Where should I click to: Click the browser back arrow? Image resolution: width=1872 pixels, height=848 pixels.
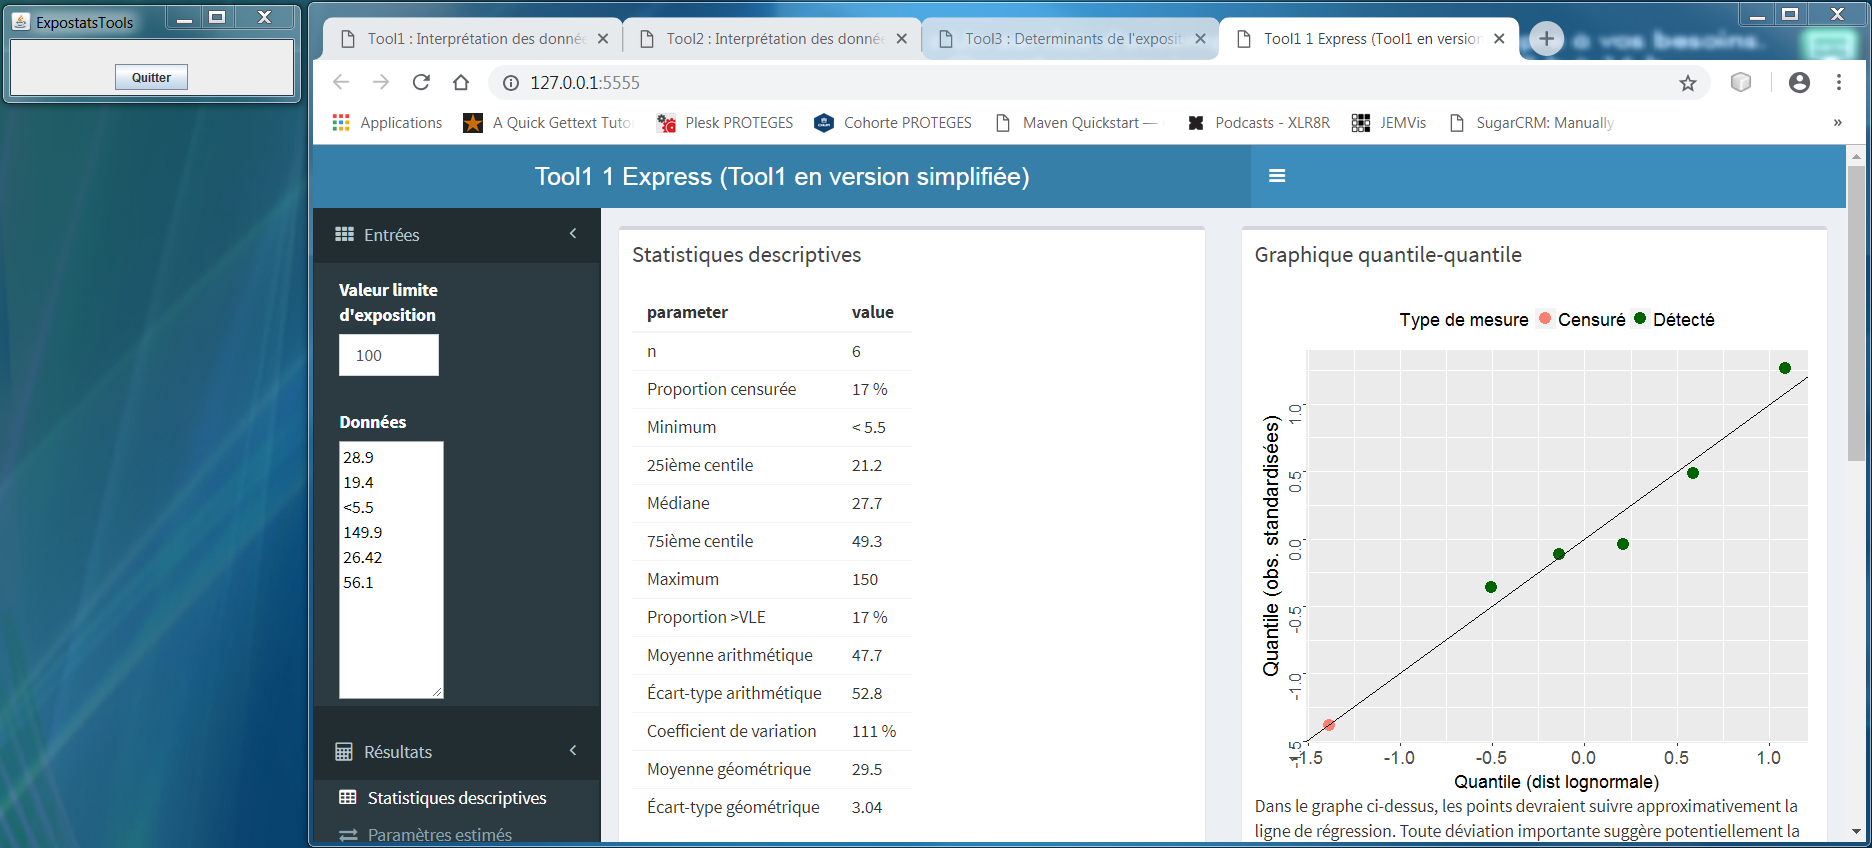point(341,82)
